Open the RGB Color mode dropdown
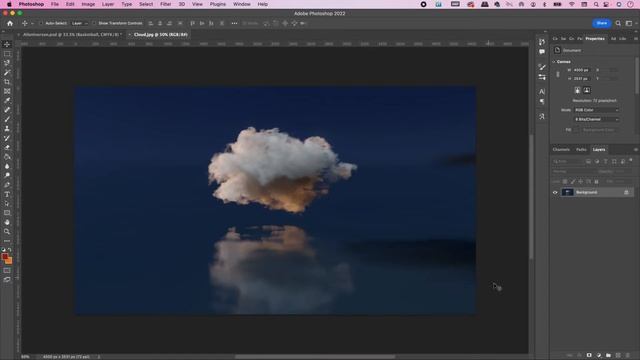 pos(596,110)
